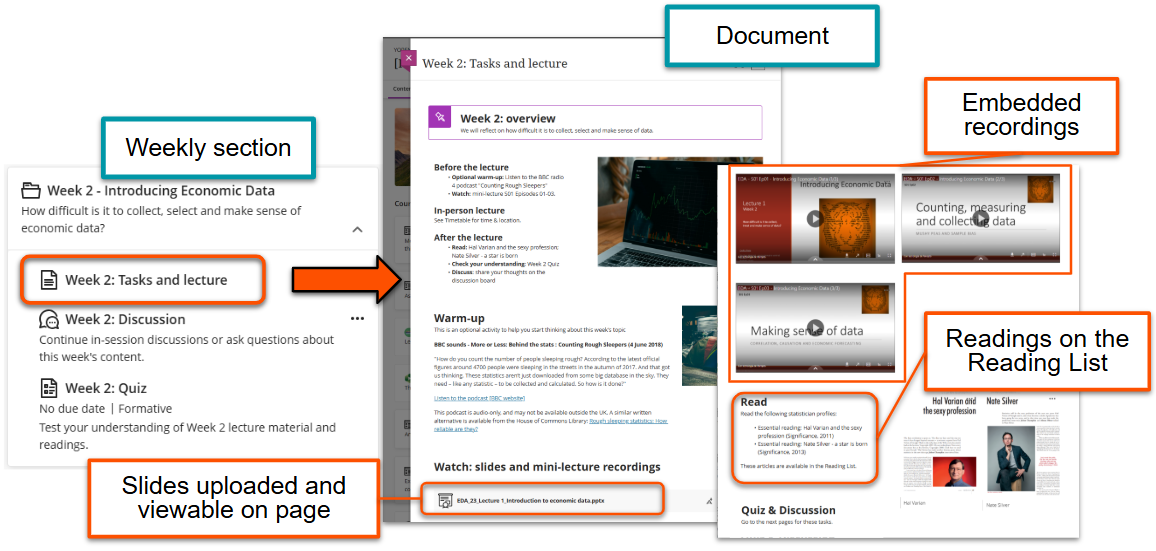
Task: Play the Introducing Economic Data video
Action: click(816, 219)
